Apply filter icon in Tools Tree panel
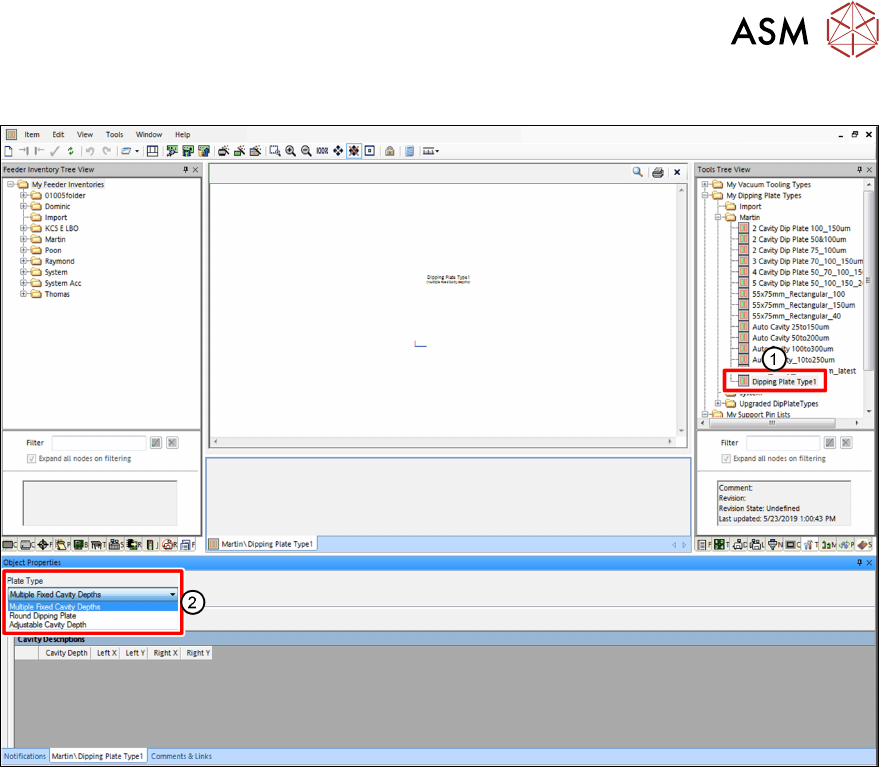The height and width of the screenshot is (767, 879). point(830,442)
